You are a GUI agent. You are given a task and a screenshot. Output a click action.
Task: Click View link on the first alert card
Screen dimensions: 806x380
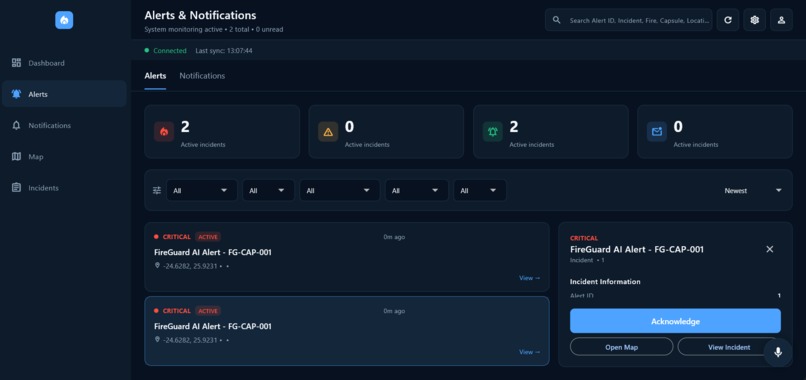pyautogui.click(x=529, y=278)
